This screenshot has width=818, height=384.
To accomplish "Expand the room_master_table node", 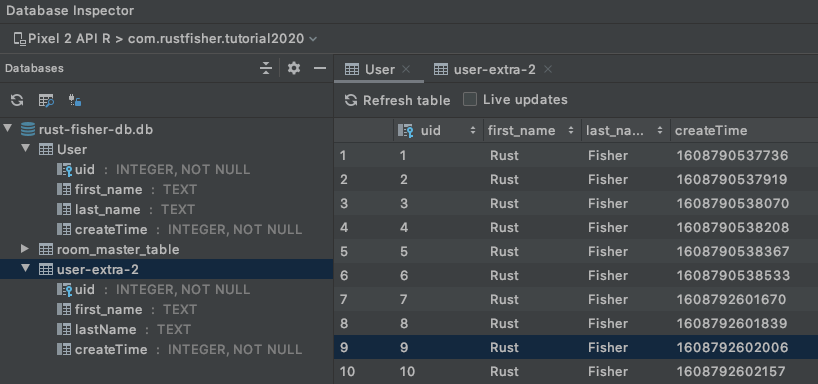I will pos(25,249).
